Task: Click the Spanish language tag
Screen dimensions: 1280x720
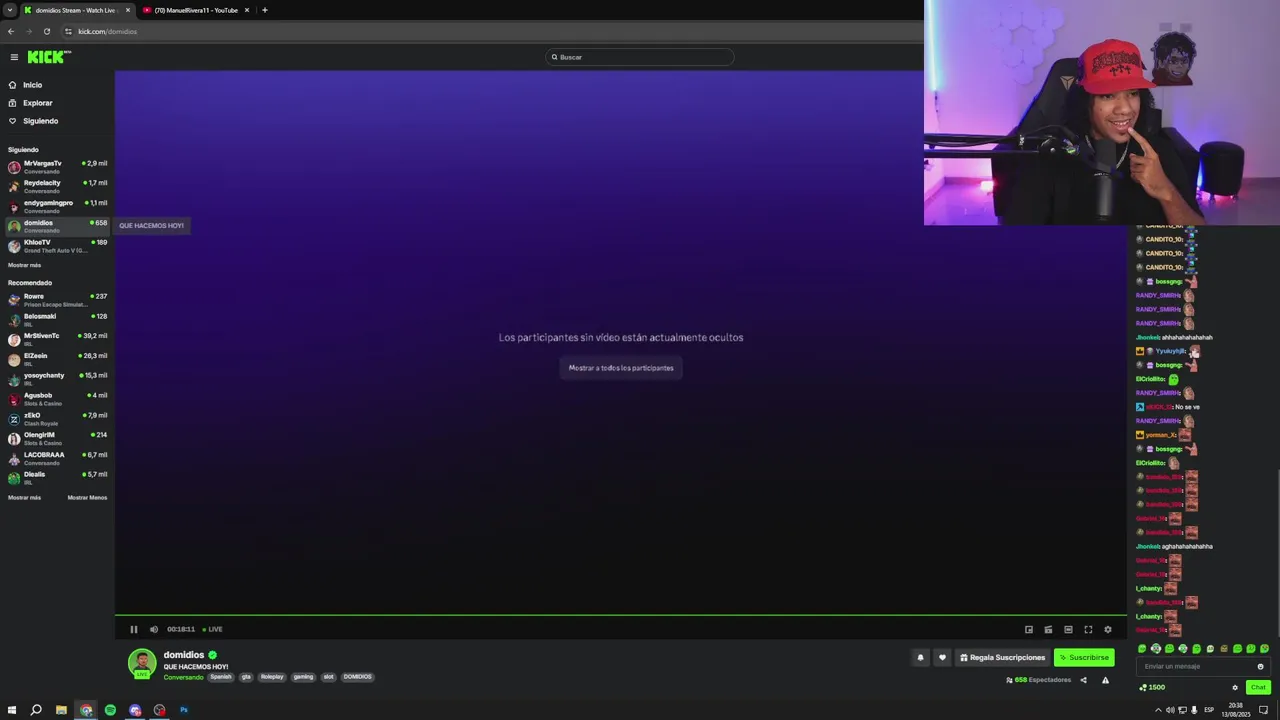Action: pyautogui.click(x=221, y=677)
